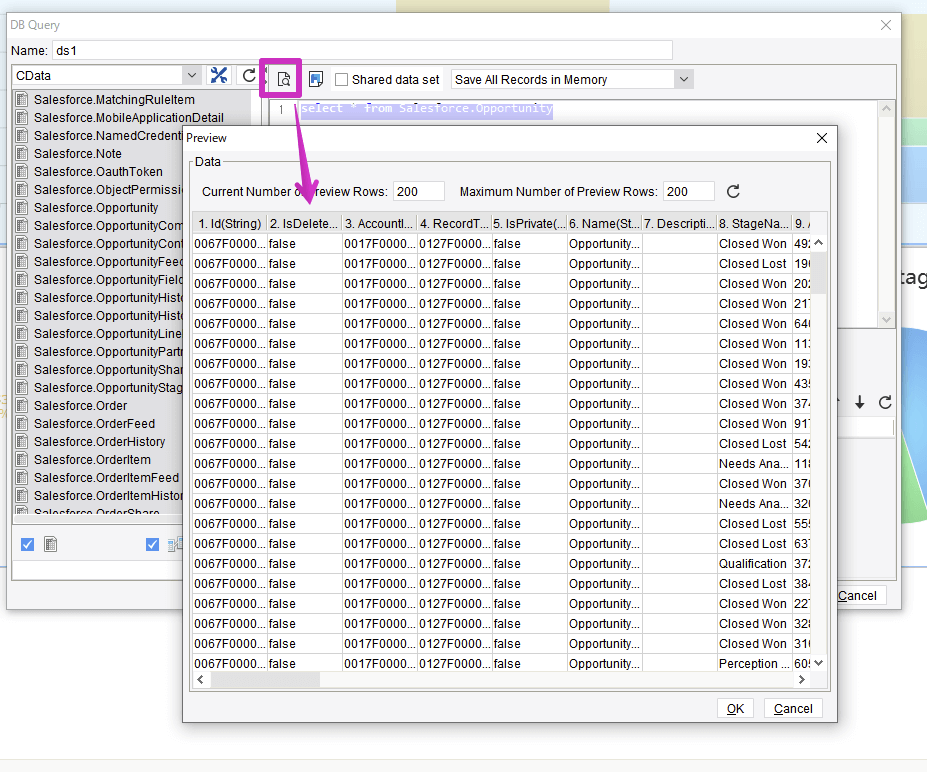Click the table list icon by checkbox
Screen dimensions: 927x772
[x=51, y=544]
